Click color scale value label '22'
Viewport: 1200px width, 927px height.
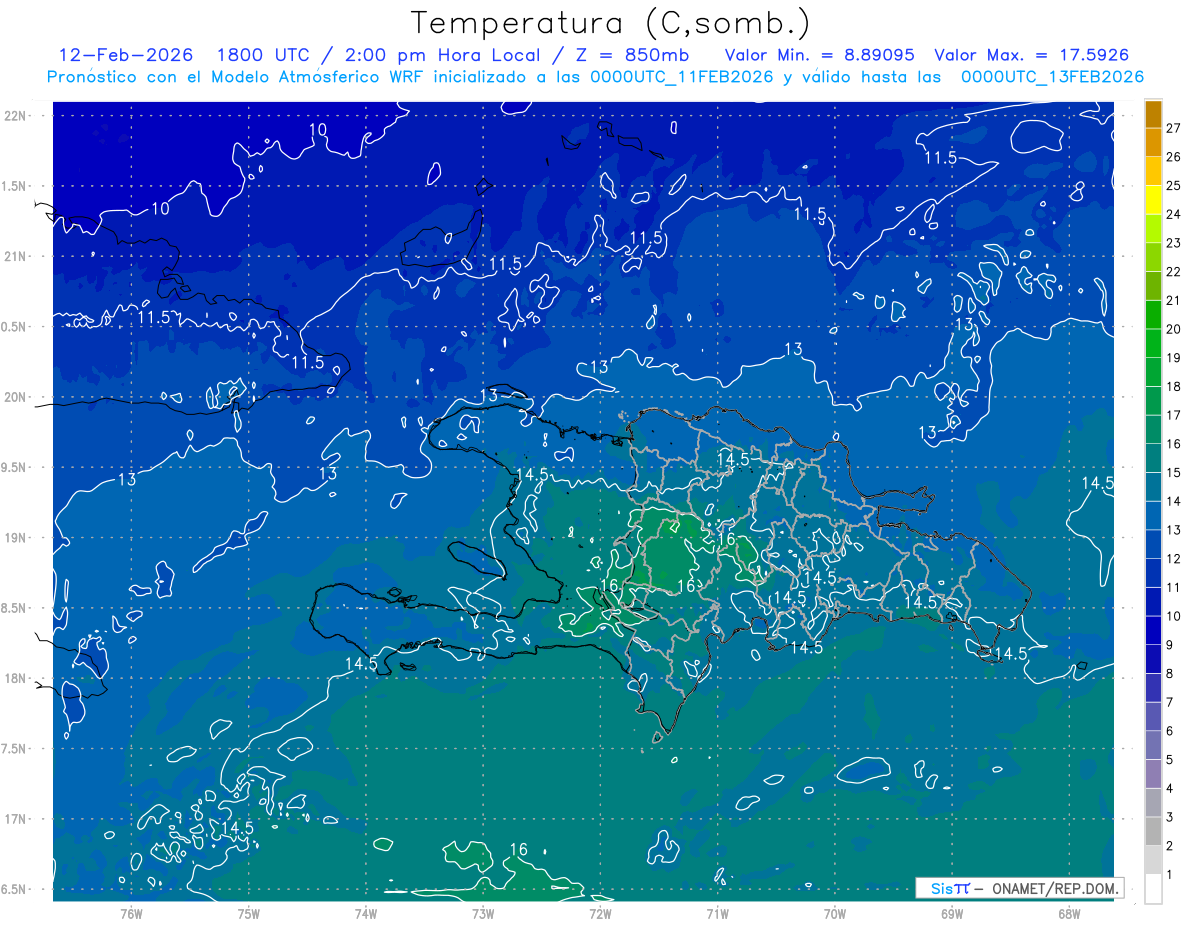[1174, 272]
